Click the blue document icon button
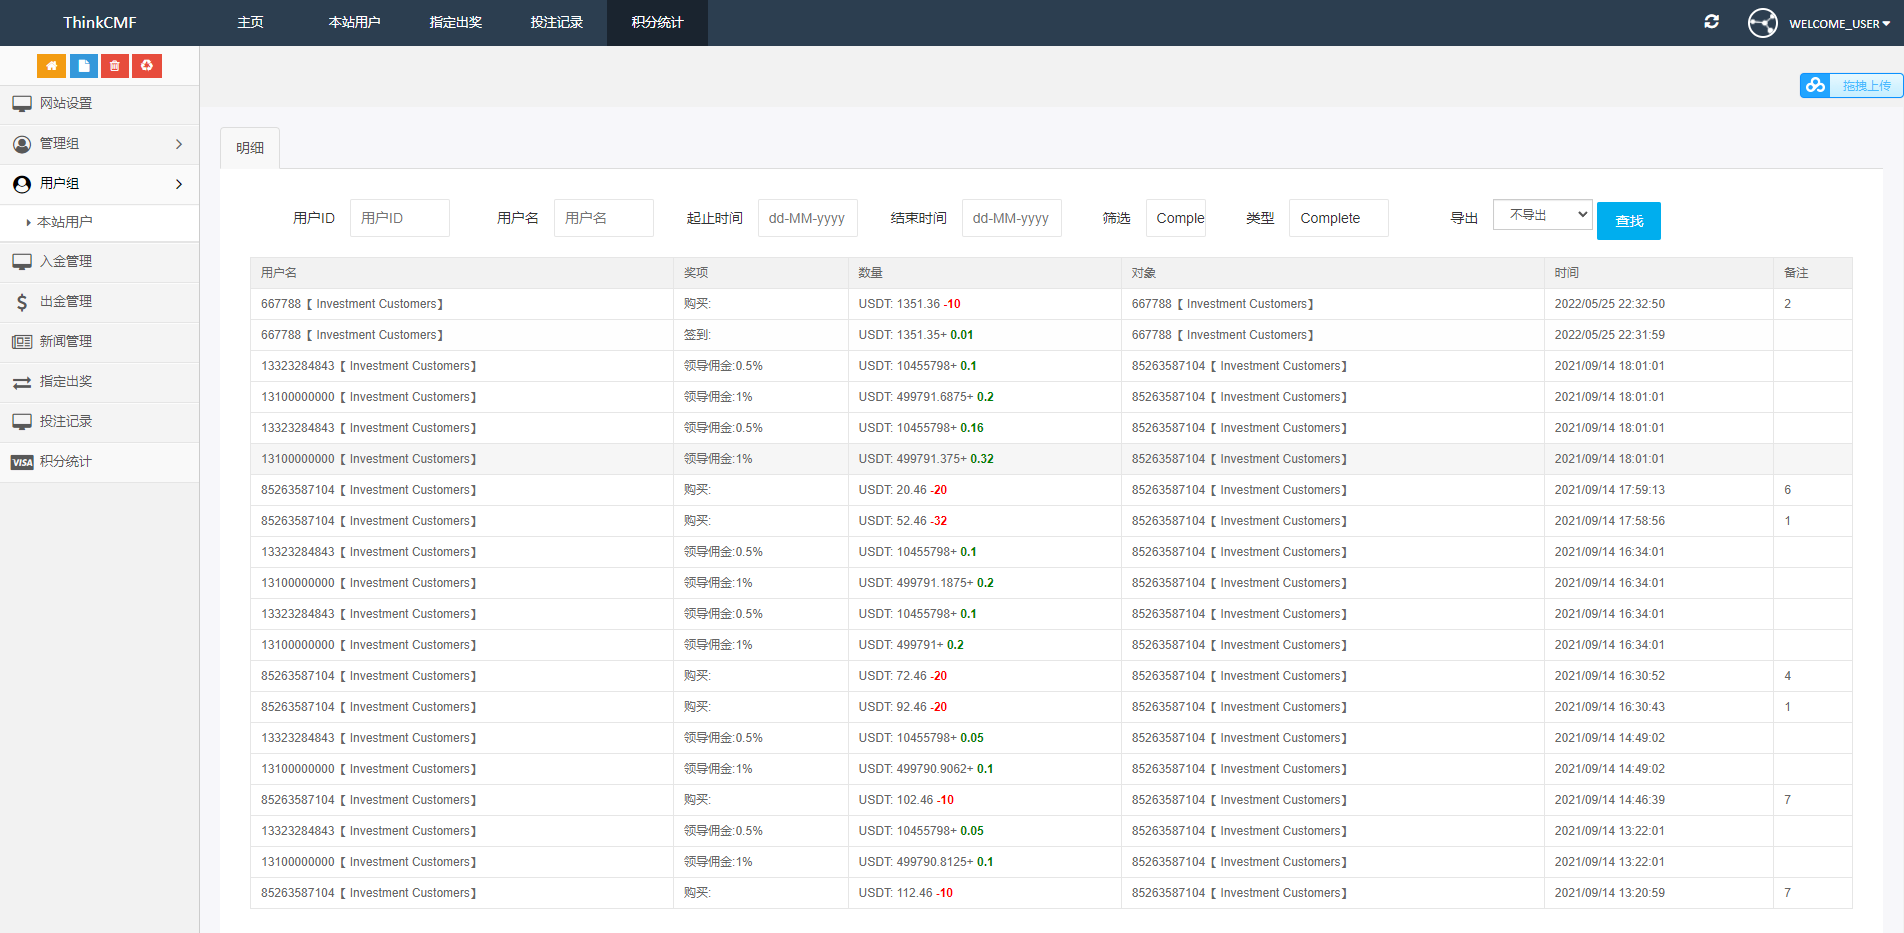Viewport: 1904px width, 933px height. click(83, 66)
